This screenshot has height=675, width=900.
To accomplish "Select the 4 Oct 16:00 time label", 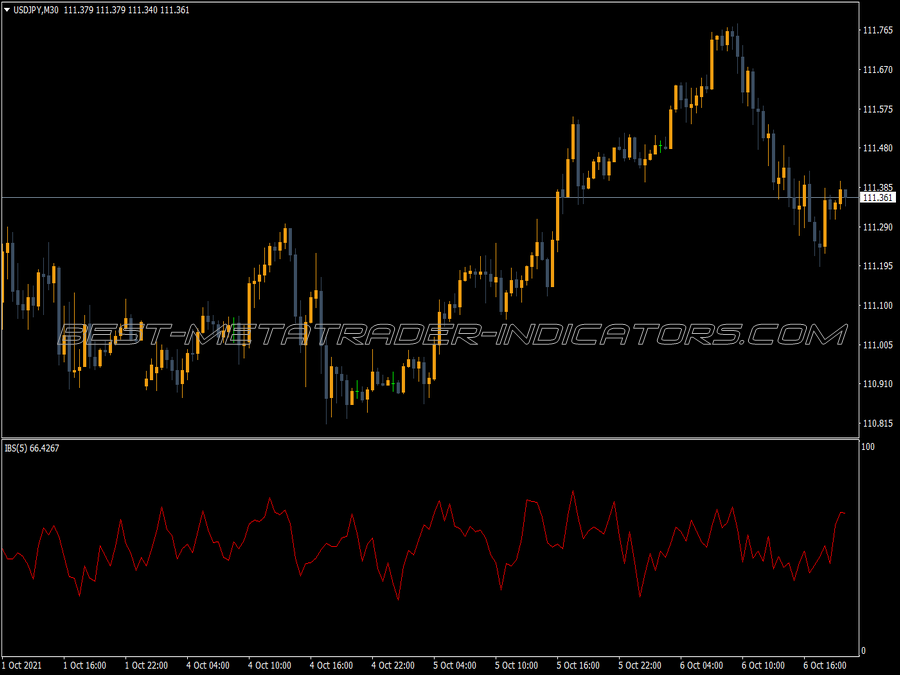I will (331, 665).
